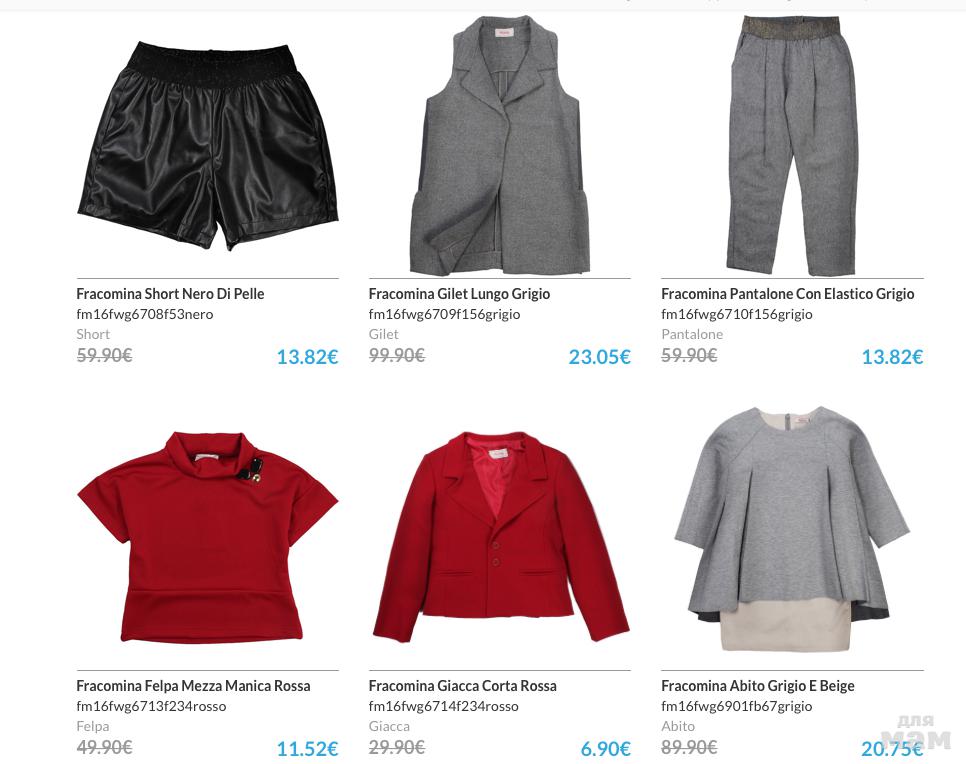Select the Abito category label

click(x=678, y=726)
